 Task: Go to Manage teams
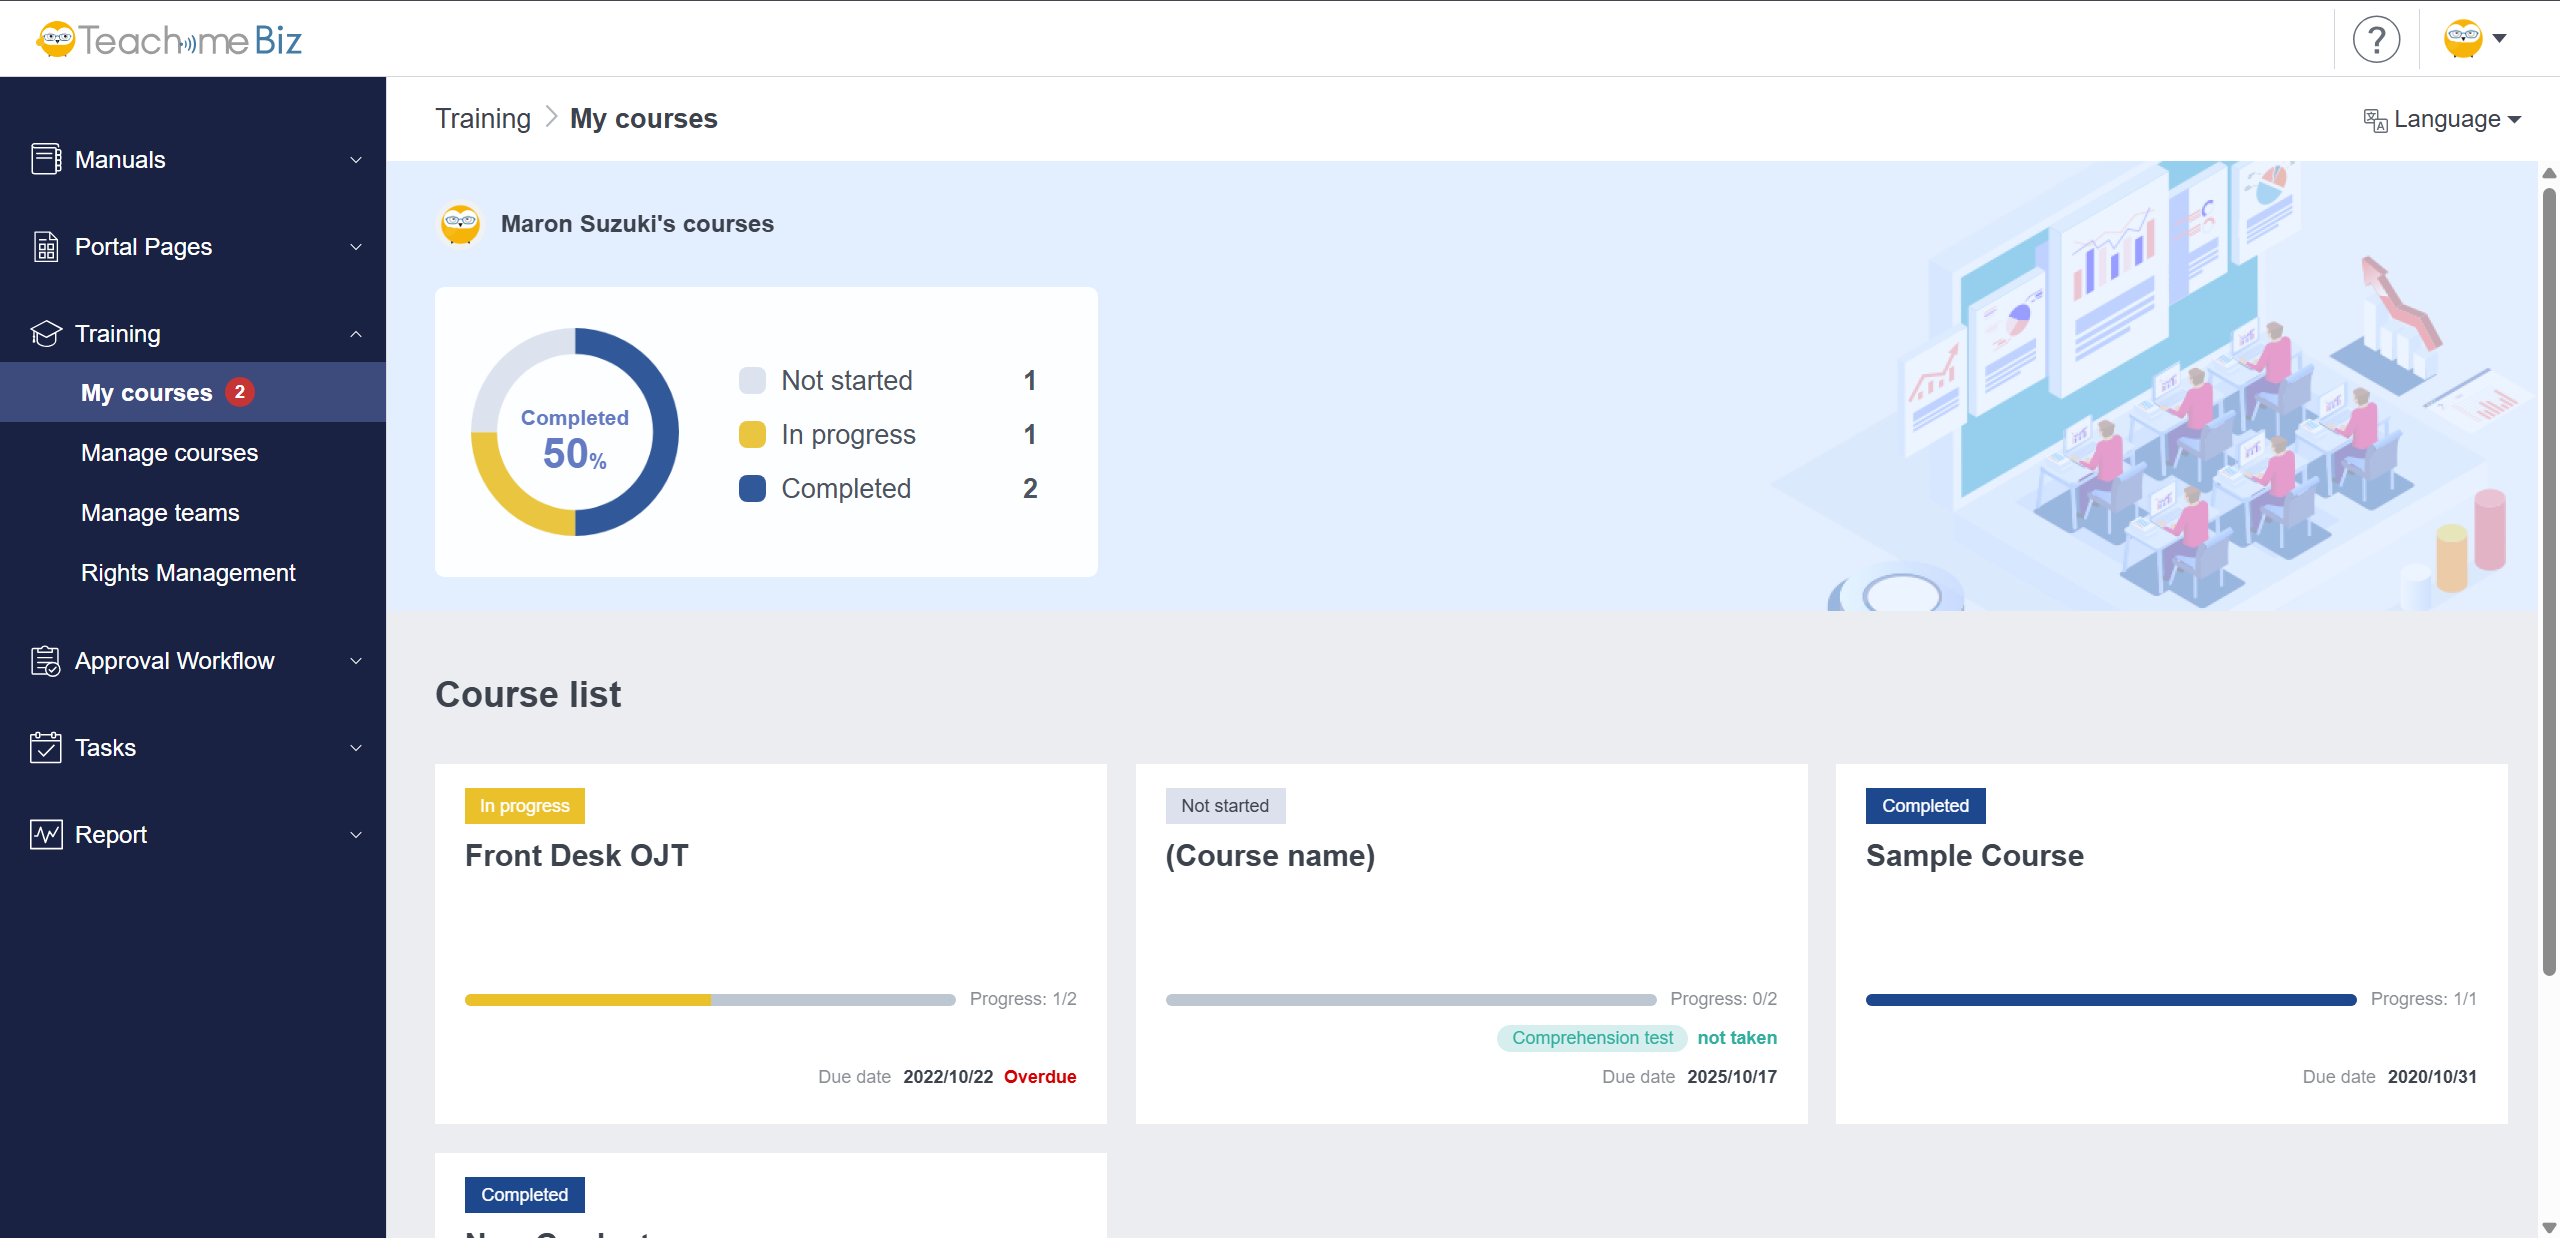click(x=160, y=513)
